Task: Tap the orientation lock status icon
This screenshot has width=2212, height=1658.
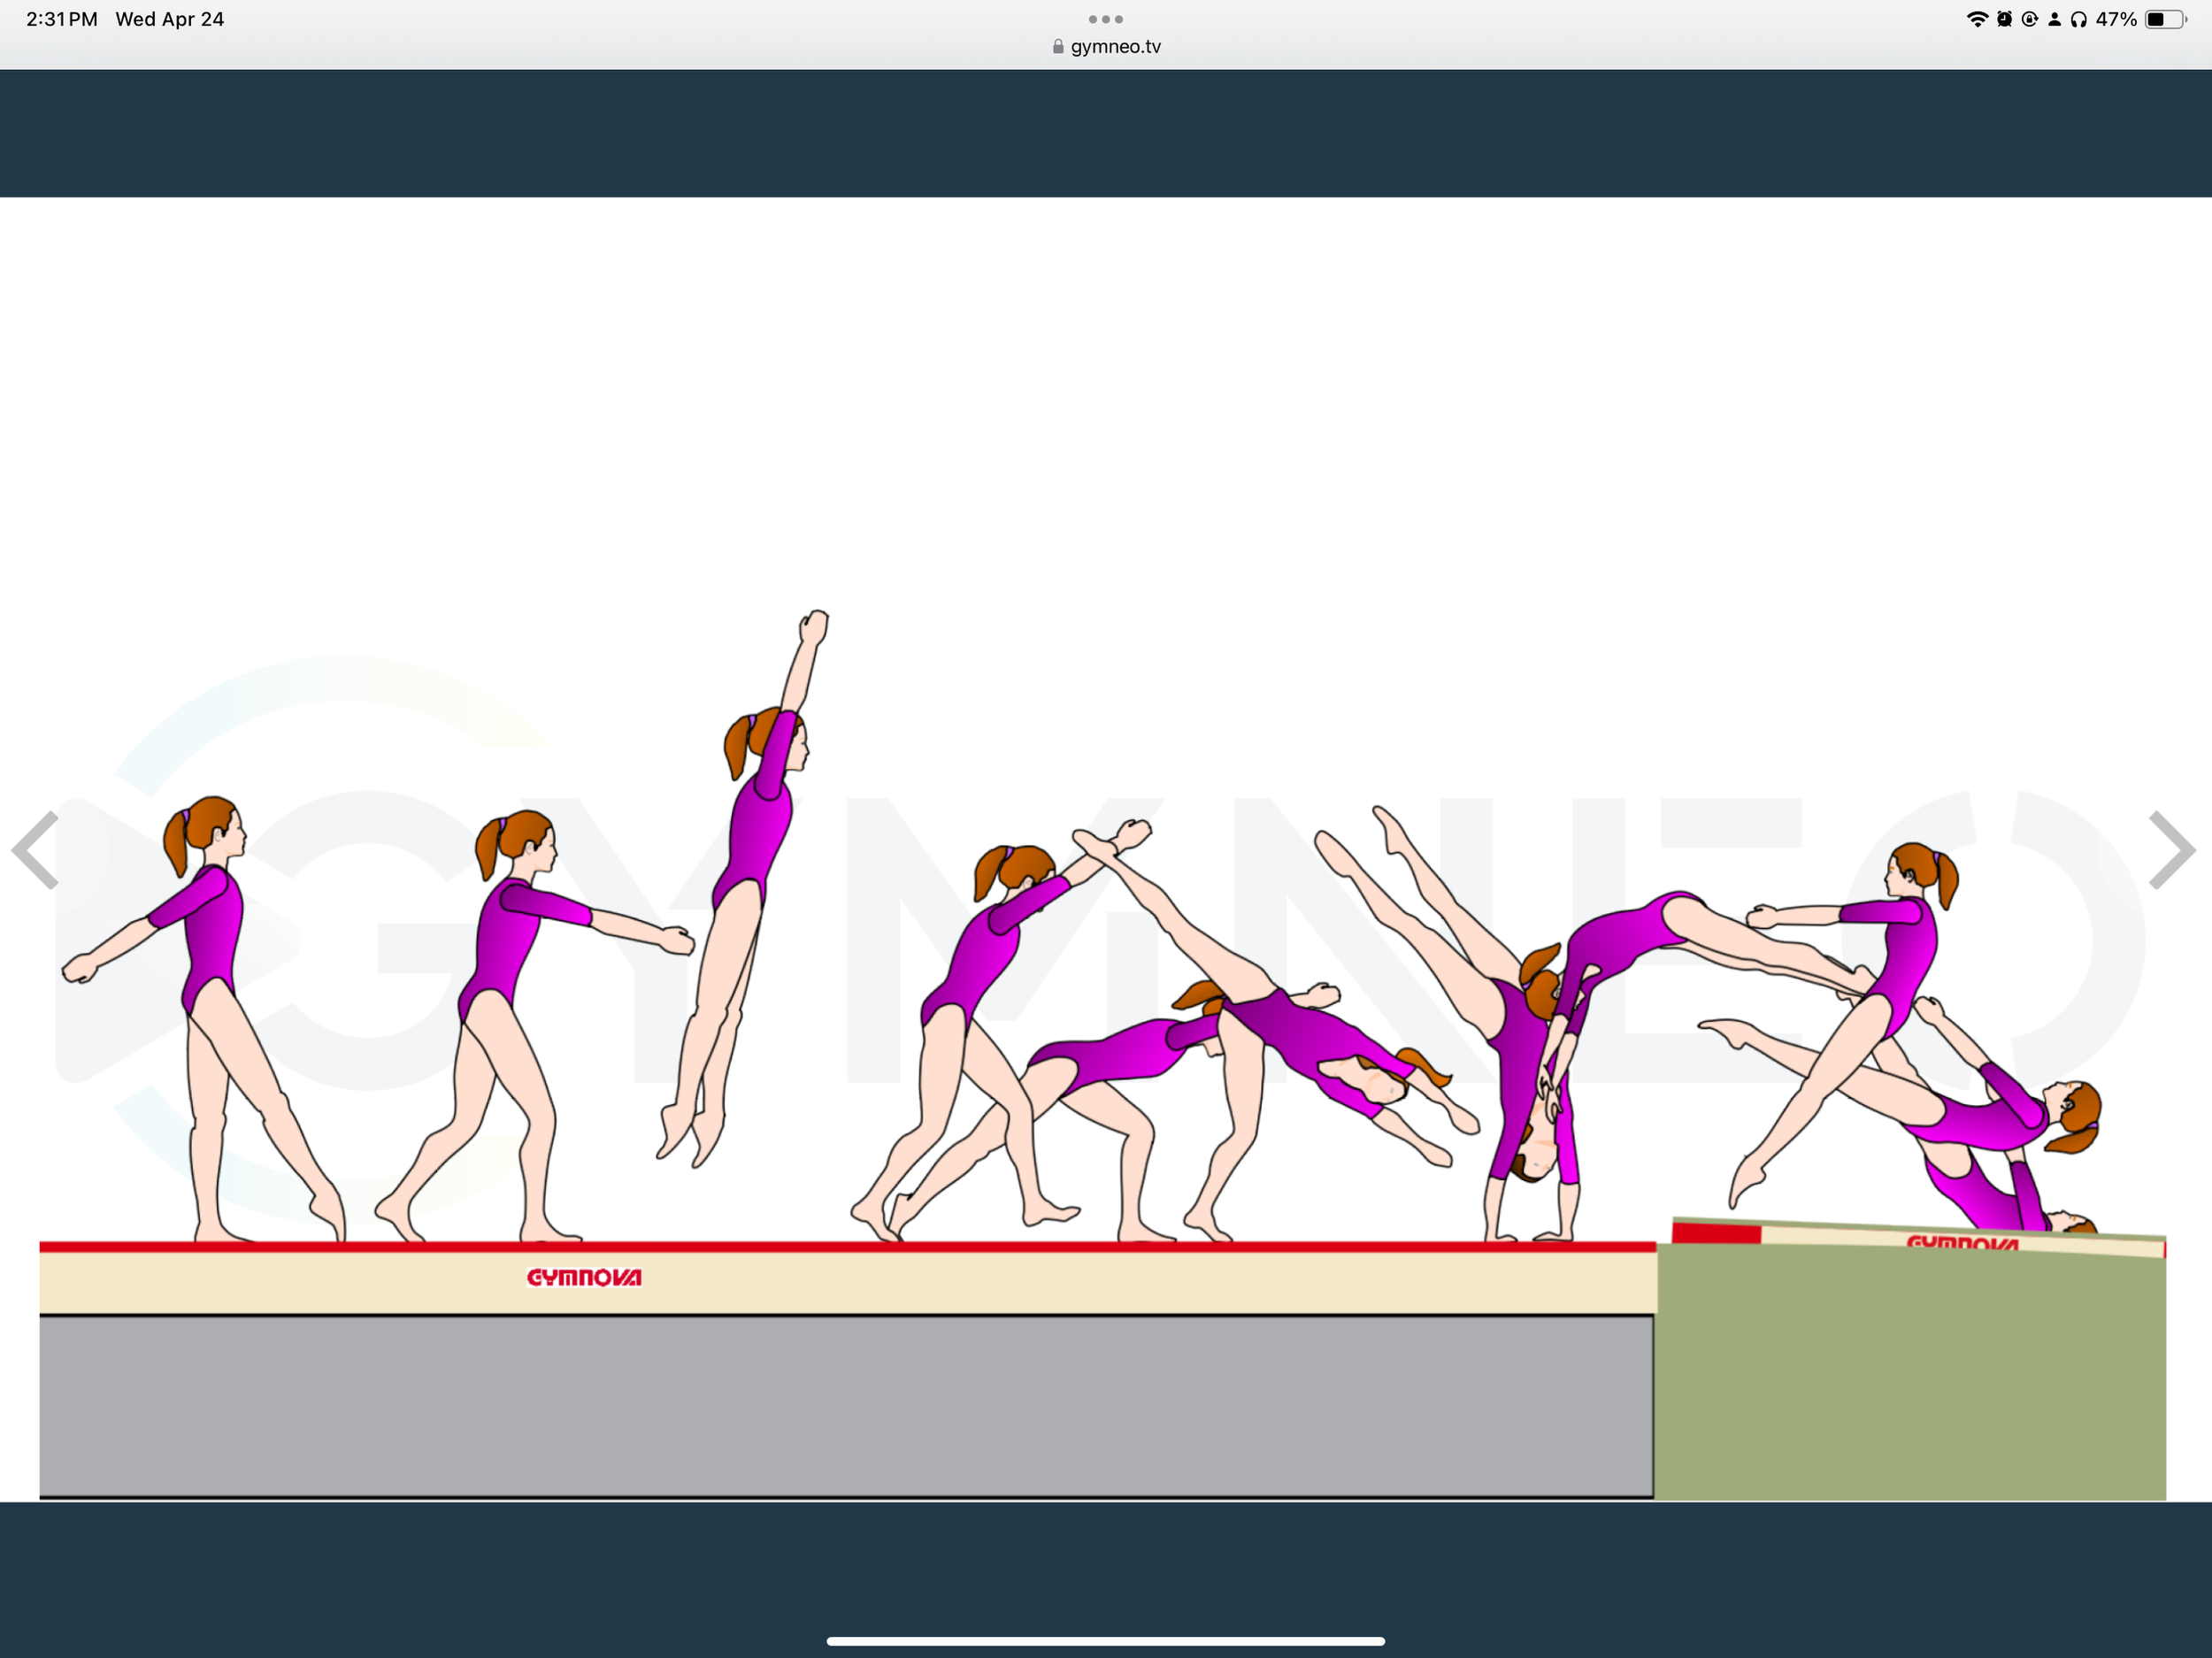Action: 2029,19
